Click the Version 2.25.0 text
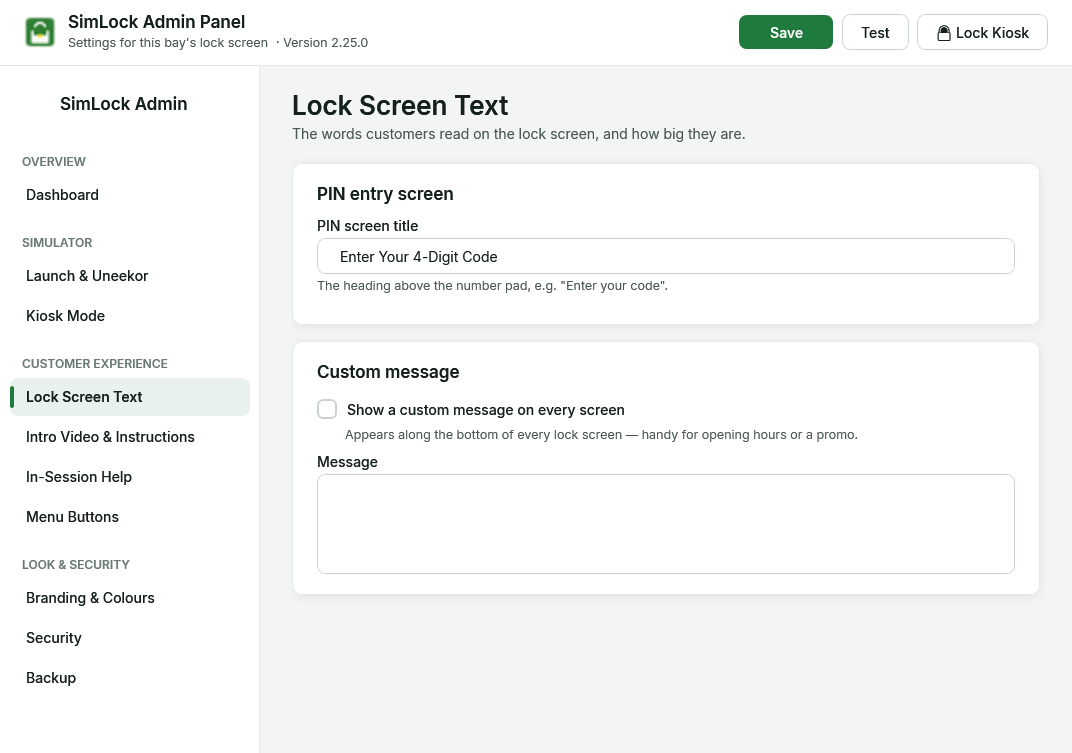Screen dimensions: 1072x753 point(325,42)
